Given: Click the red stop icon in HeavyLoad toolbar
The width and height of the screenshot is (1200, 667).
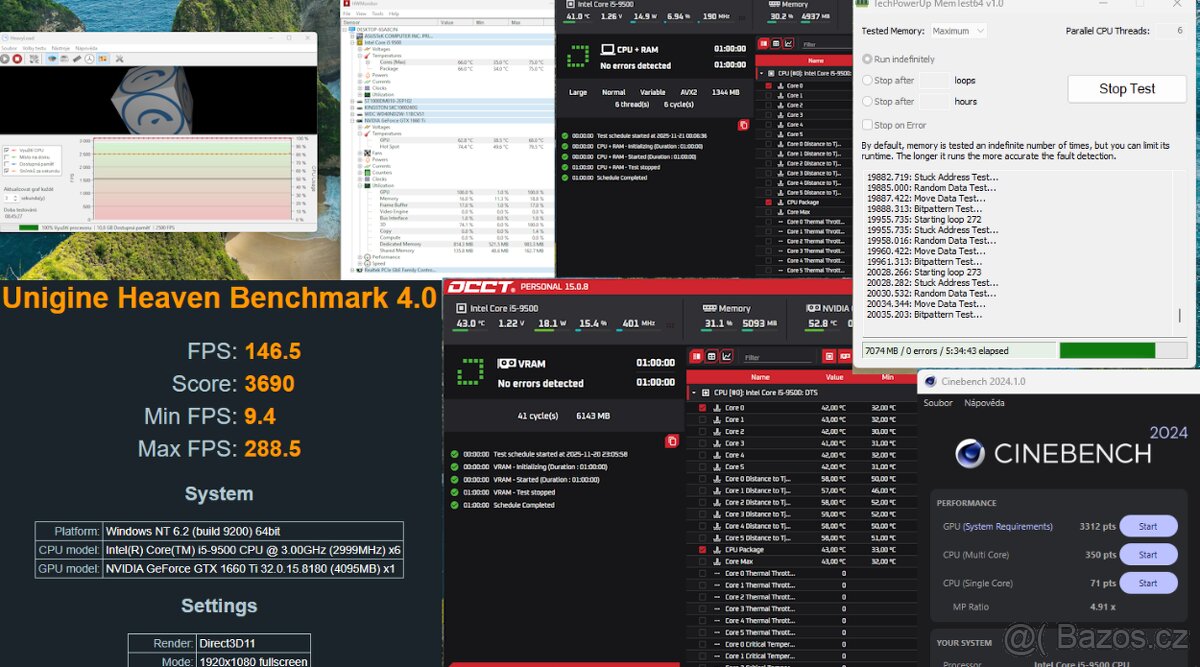Looking at the screenshot, I should point(19,59).
